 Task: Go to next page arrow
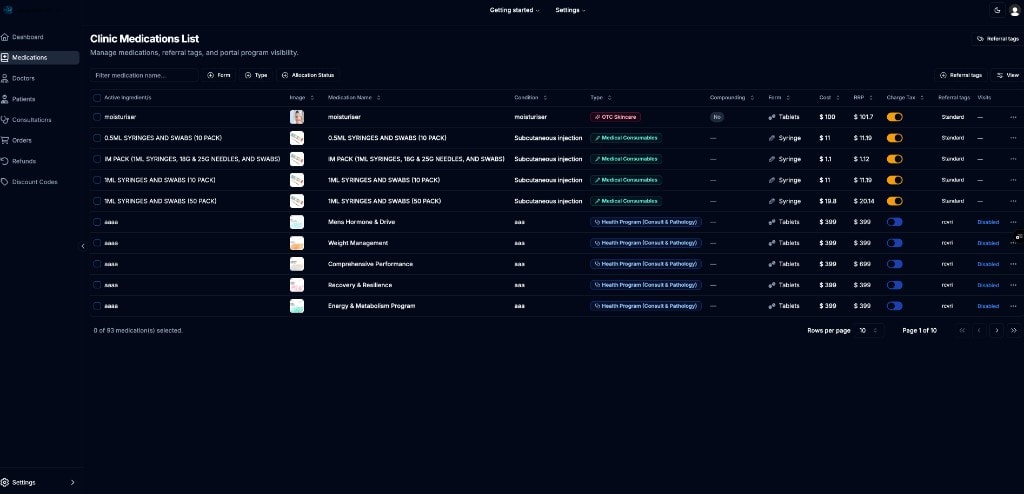coord(997,331)
